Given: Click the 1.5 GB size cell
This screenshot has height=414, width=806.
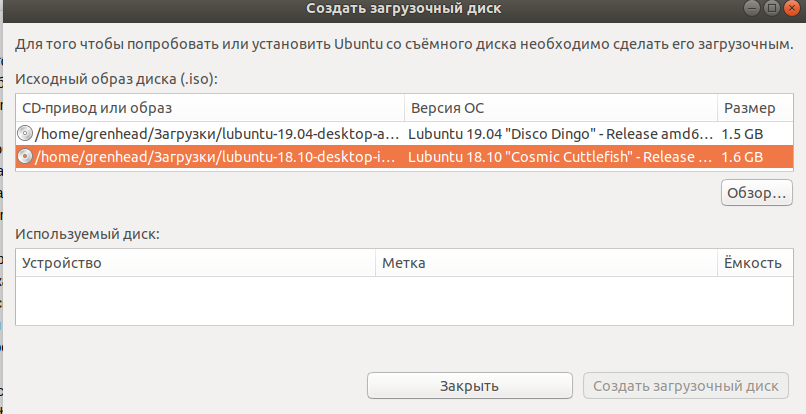Looking at the screenshot, I should point(742,132).
